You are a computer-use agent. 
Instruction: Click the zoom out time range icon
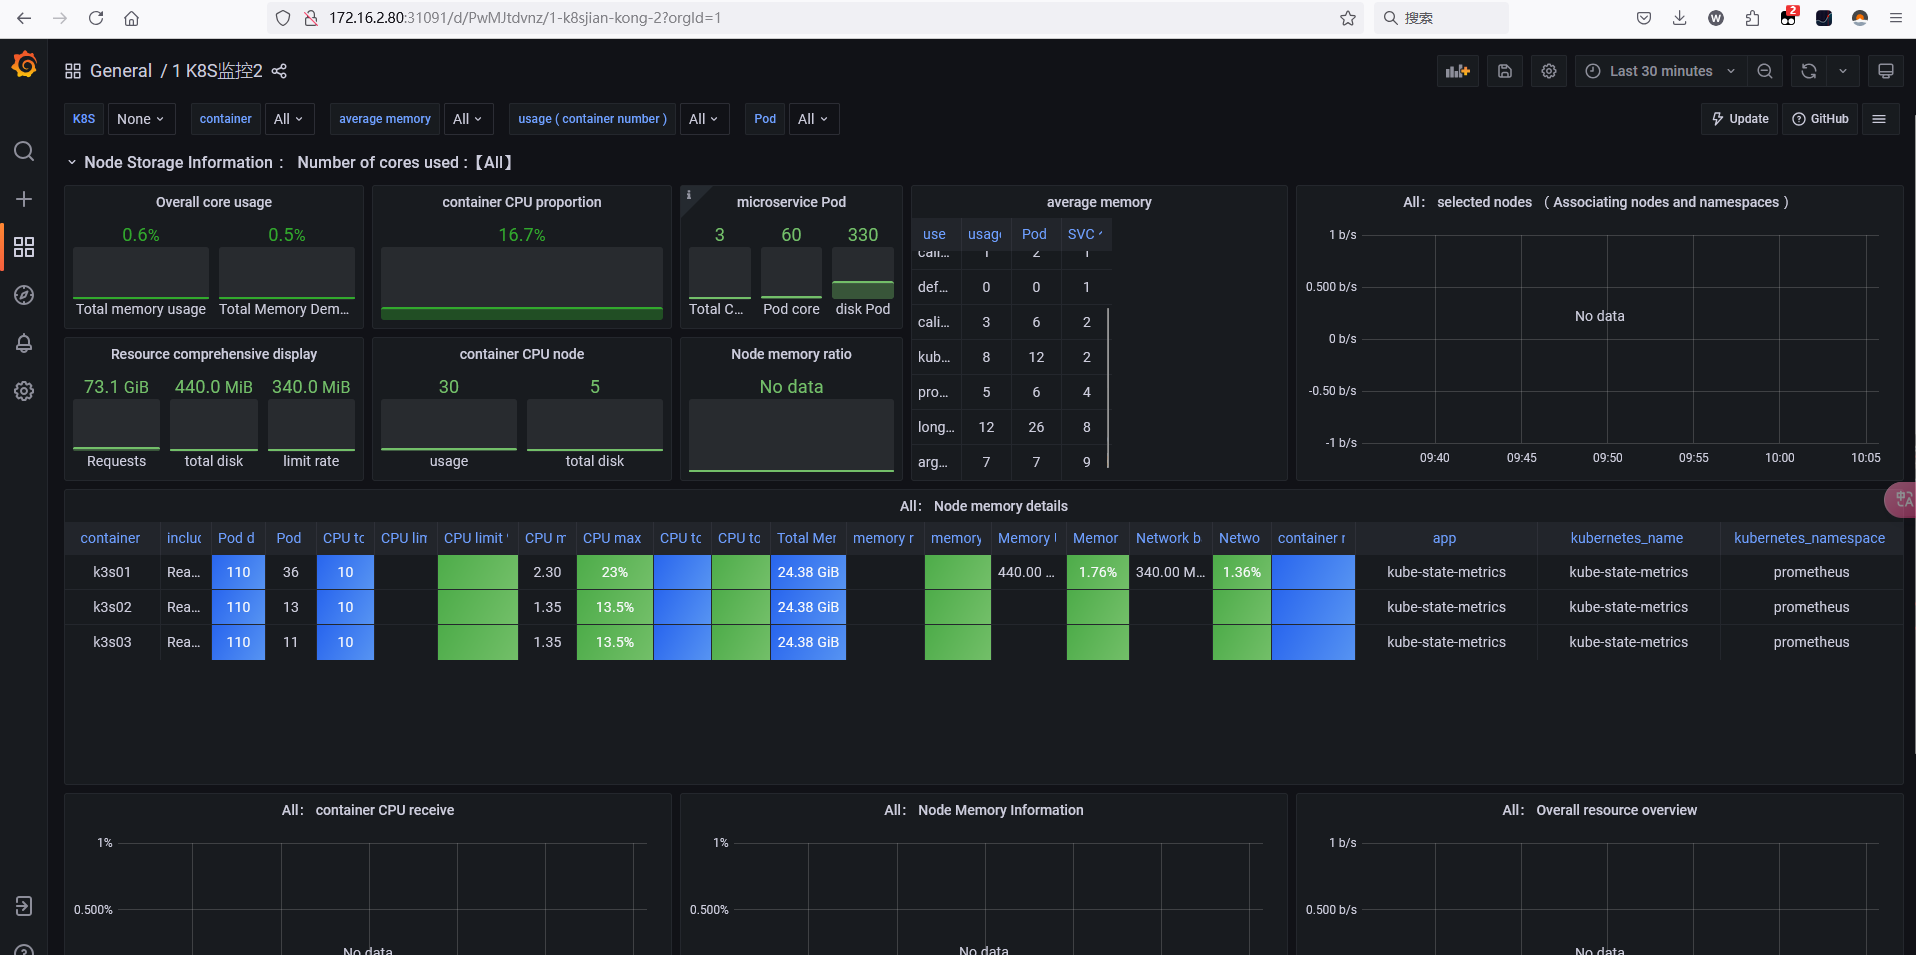coord(1764,71)
